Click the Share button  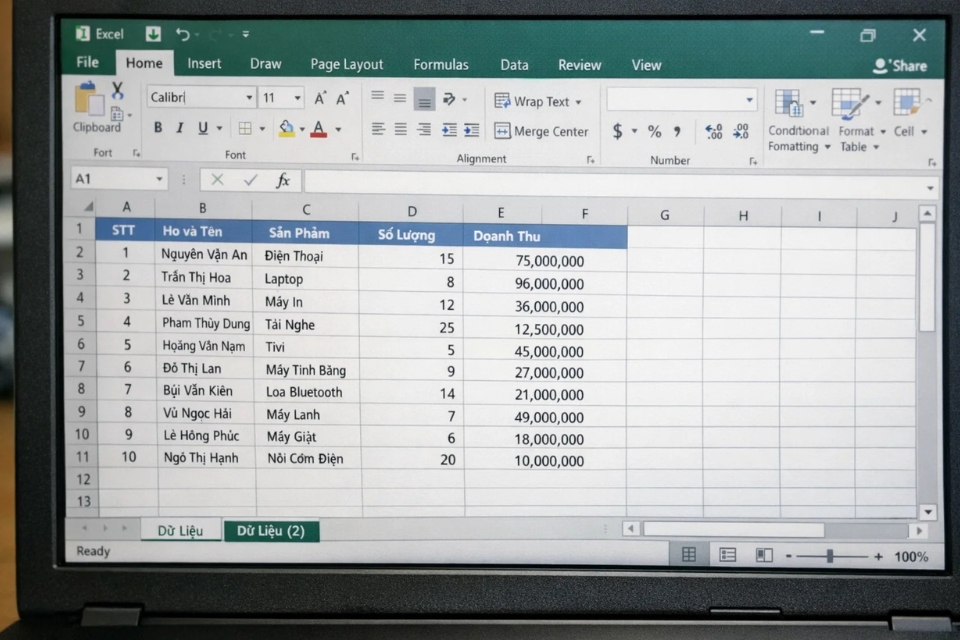point(899,64)
